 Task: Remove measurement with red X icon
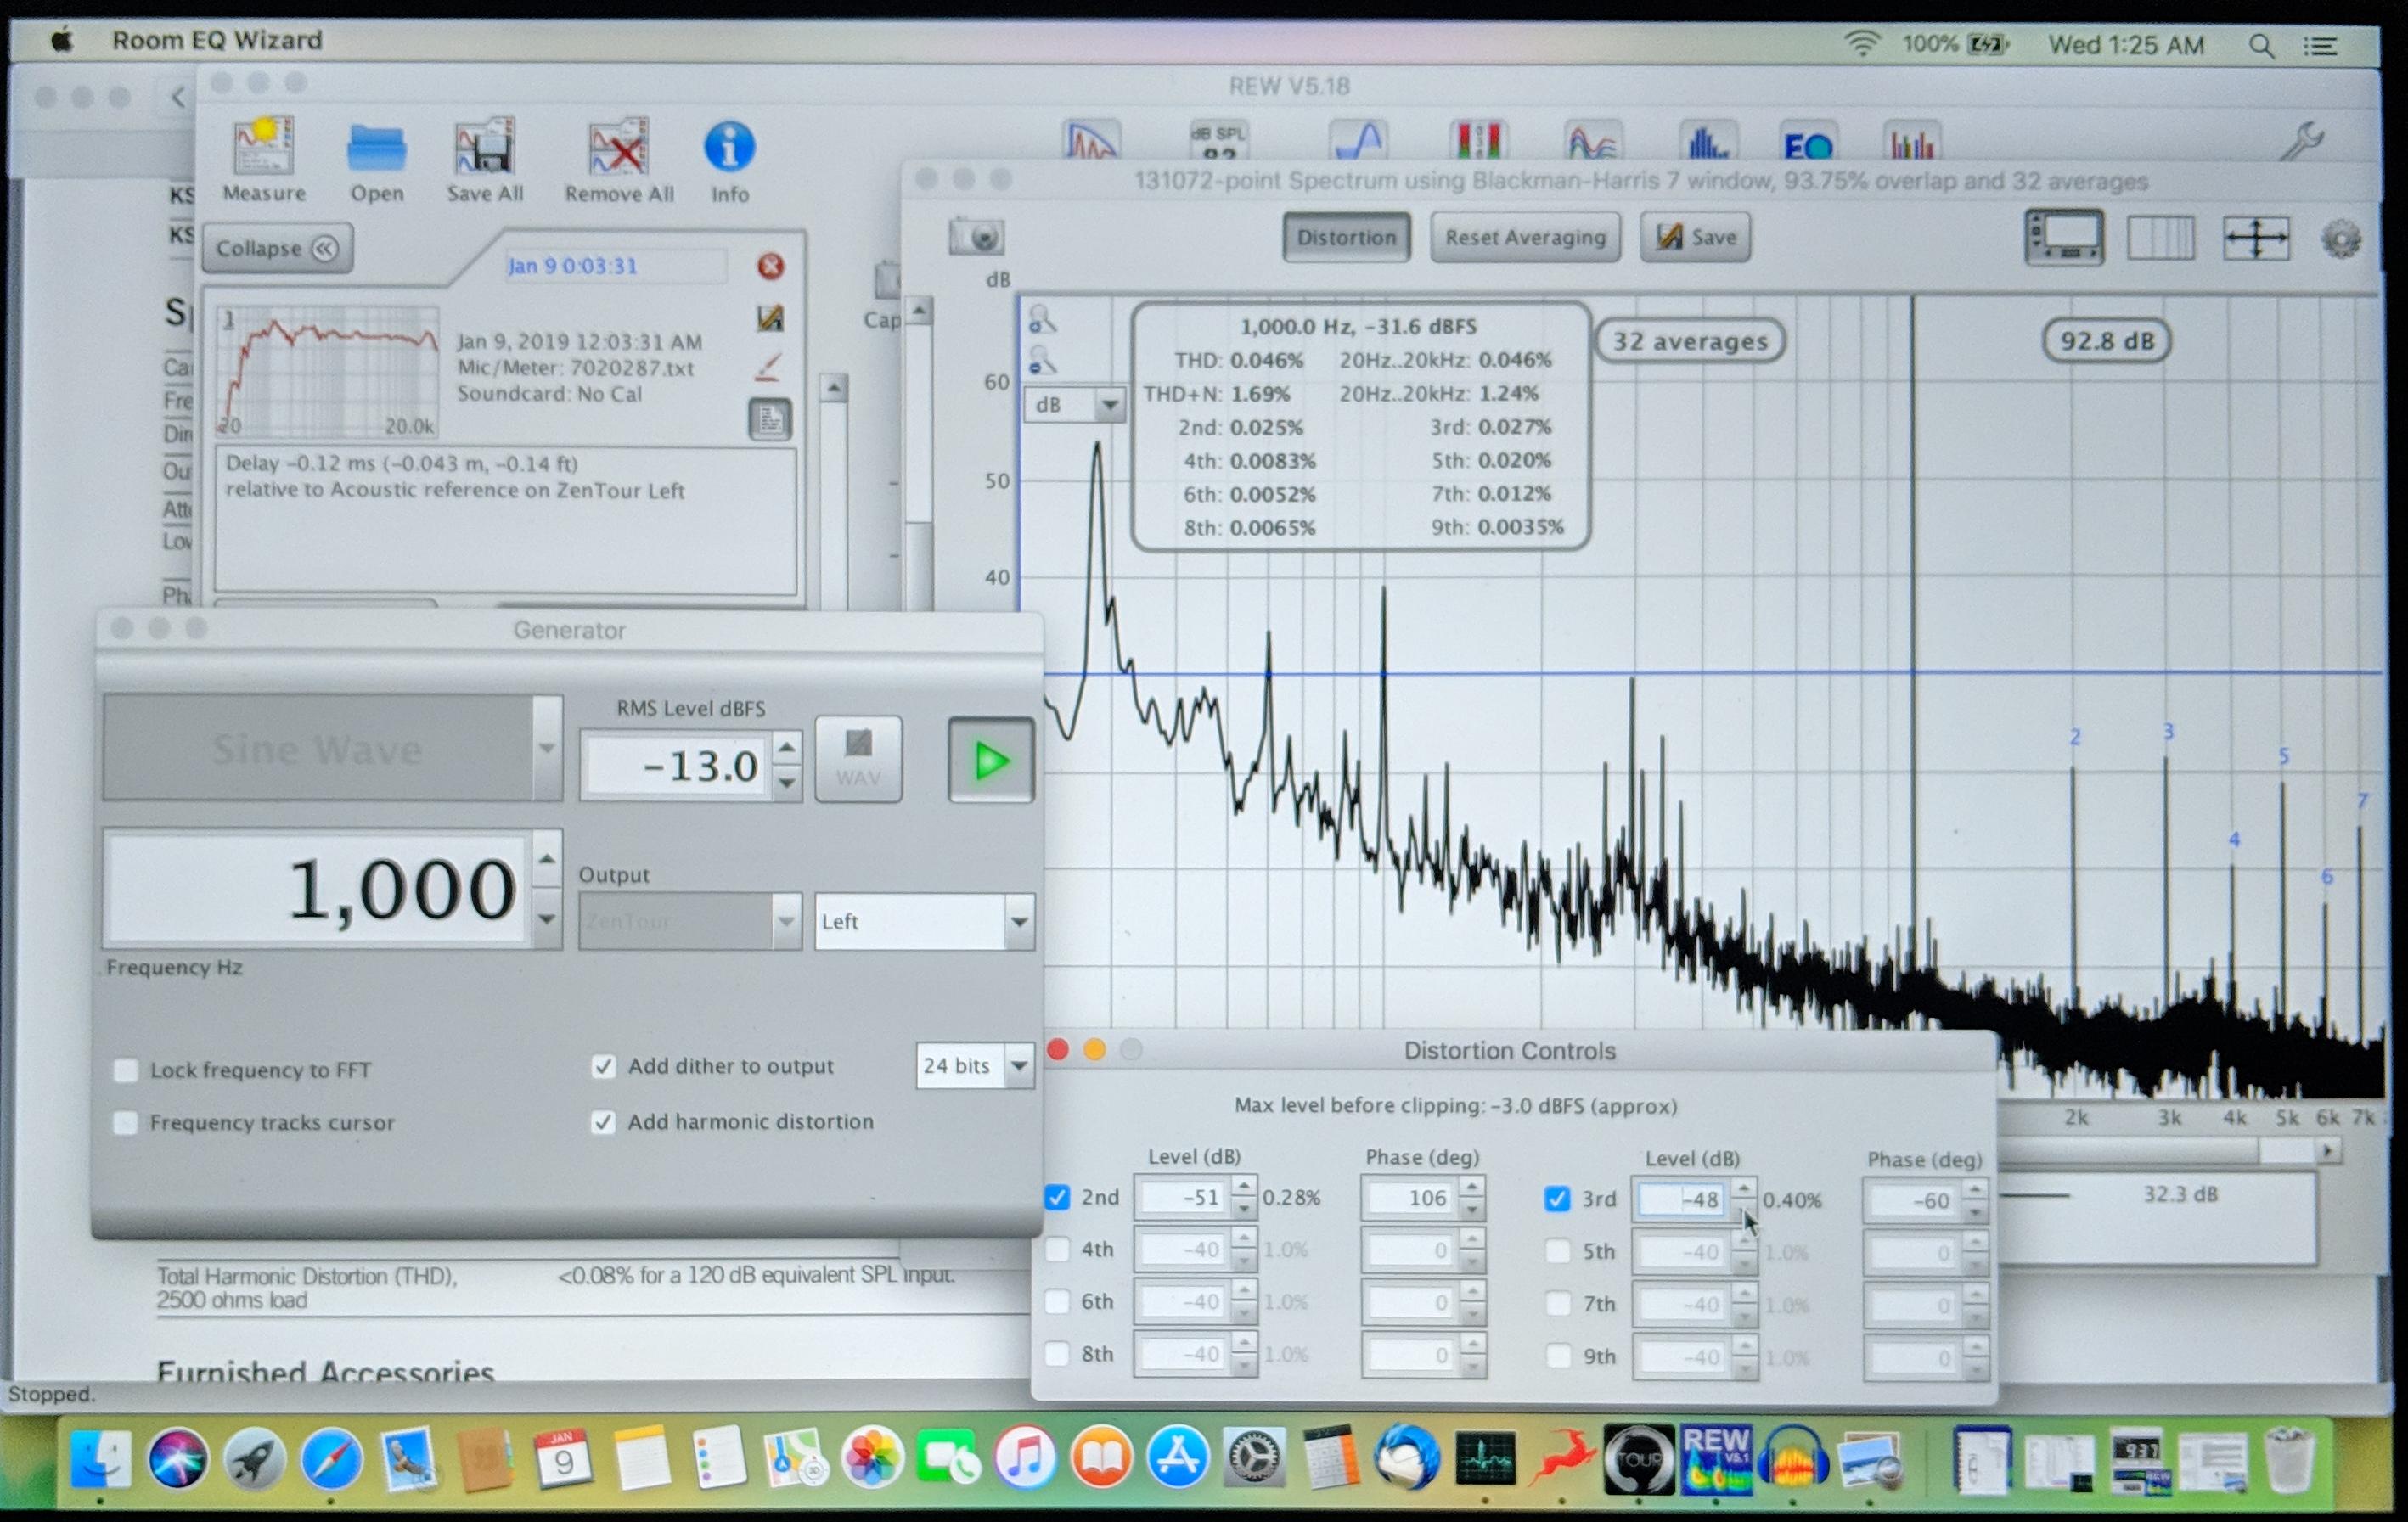coord(770,266)
